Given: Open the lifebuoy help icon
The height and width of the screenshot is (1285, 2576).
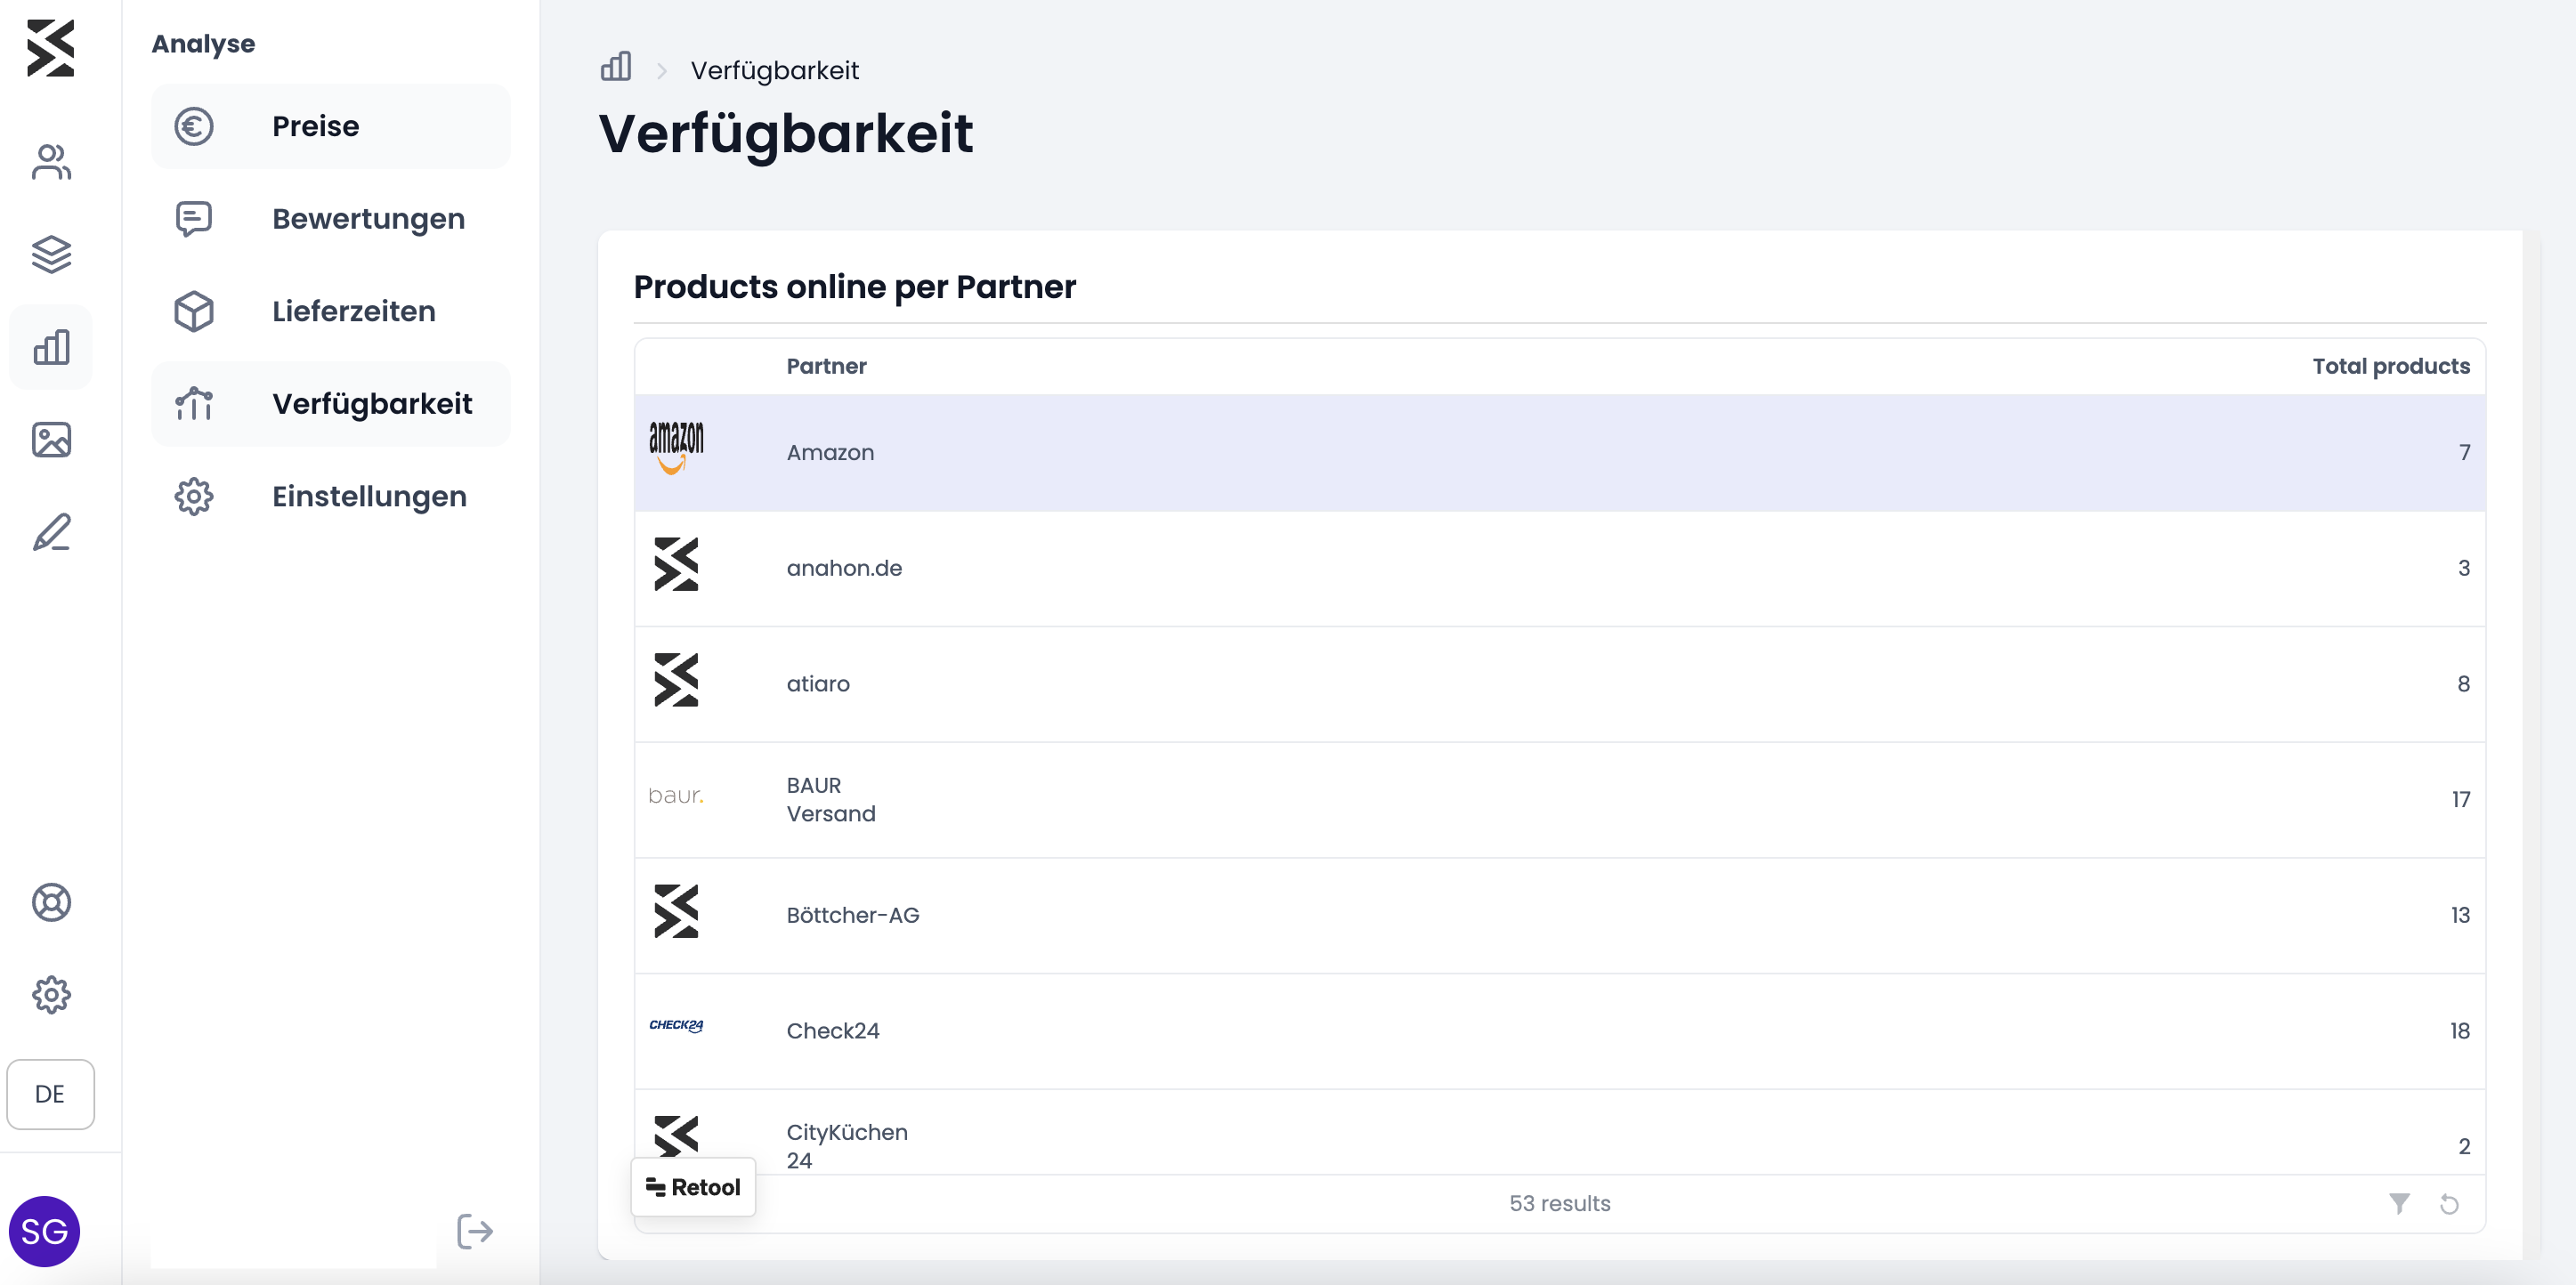Looking at the screenshot, I should tap(51, 902).
